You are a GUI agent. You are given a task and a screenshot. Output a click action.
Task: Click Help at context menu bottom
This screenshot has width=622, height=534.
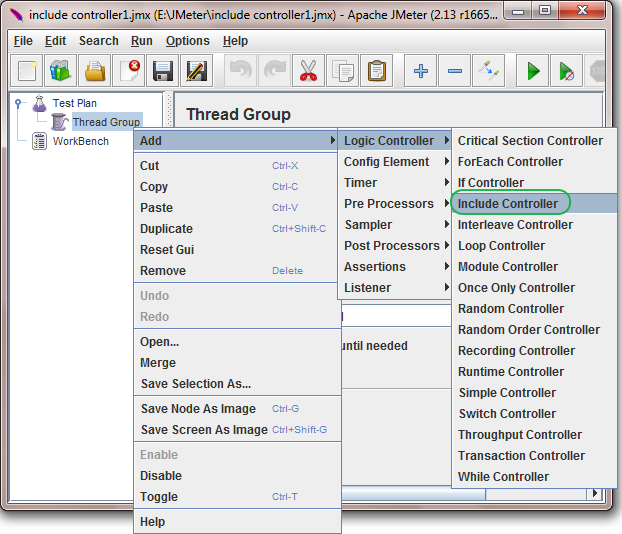[x=237, y=522]
